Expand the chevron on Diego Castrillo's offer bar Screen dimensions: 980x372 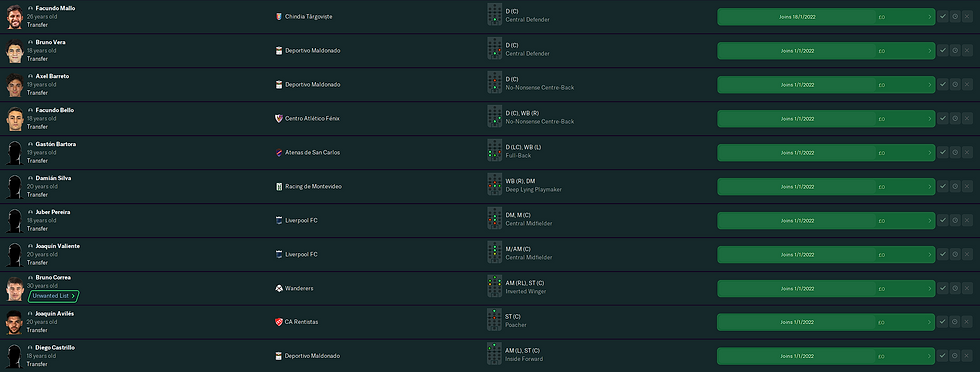coord(929,356)
